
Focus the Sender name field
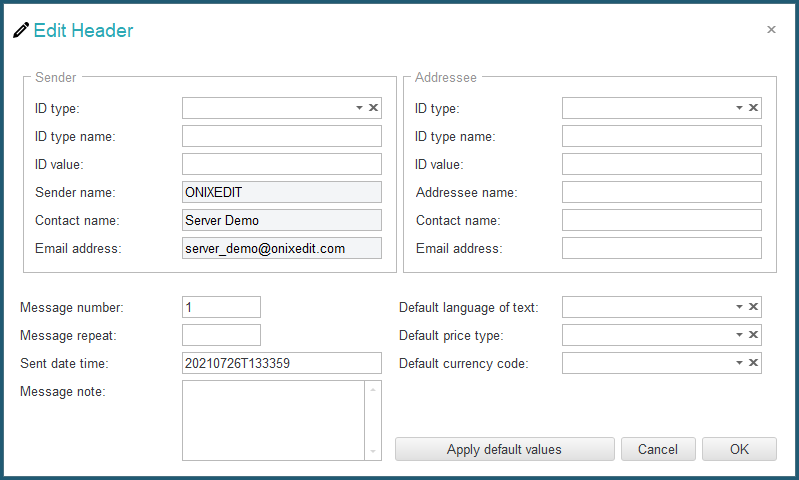pos(282,192)
